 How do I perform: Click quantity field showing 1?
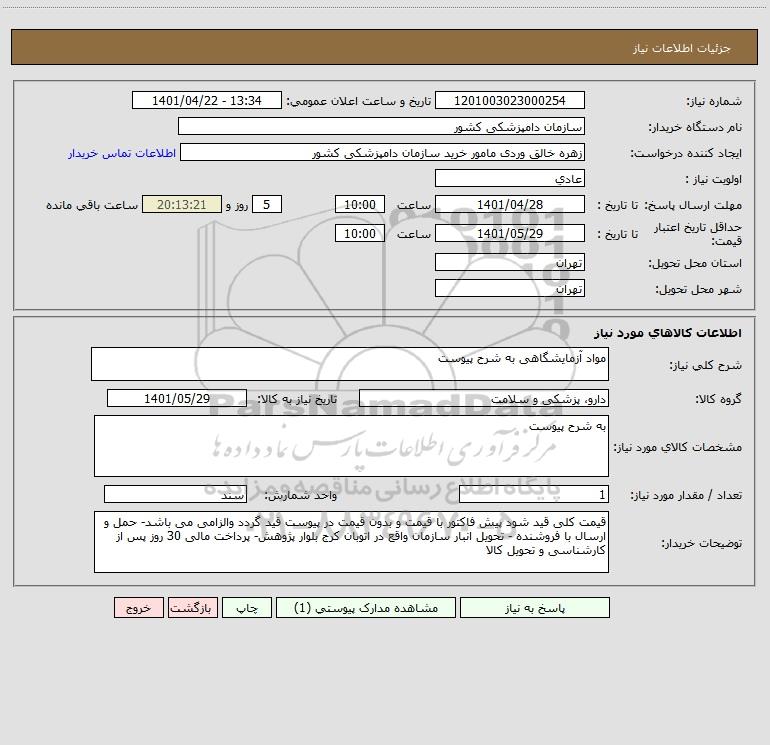tap(534, 494)
